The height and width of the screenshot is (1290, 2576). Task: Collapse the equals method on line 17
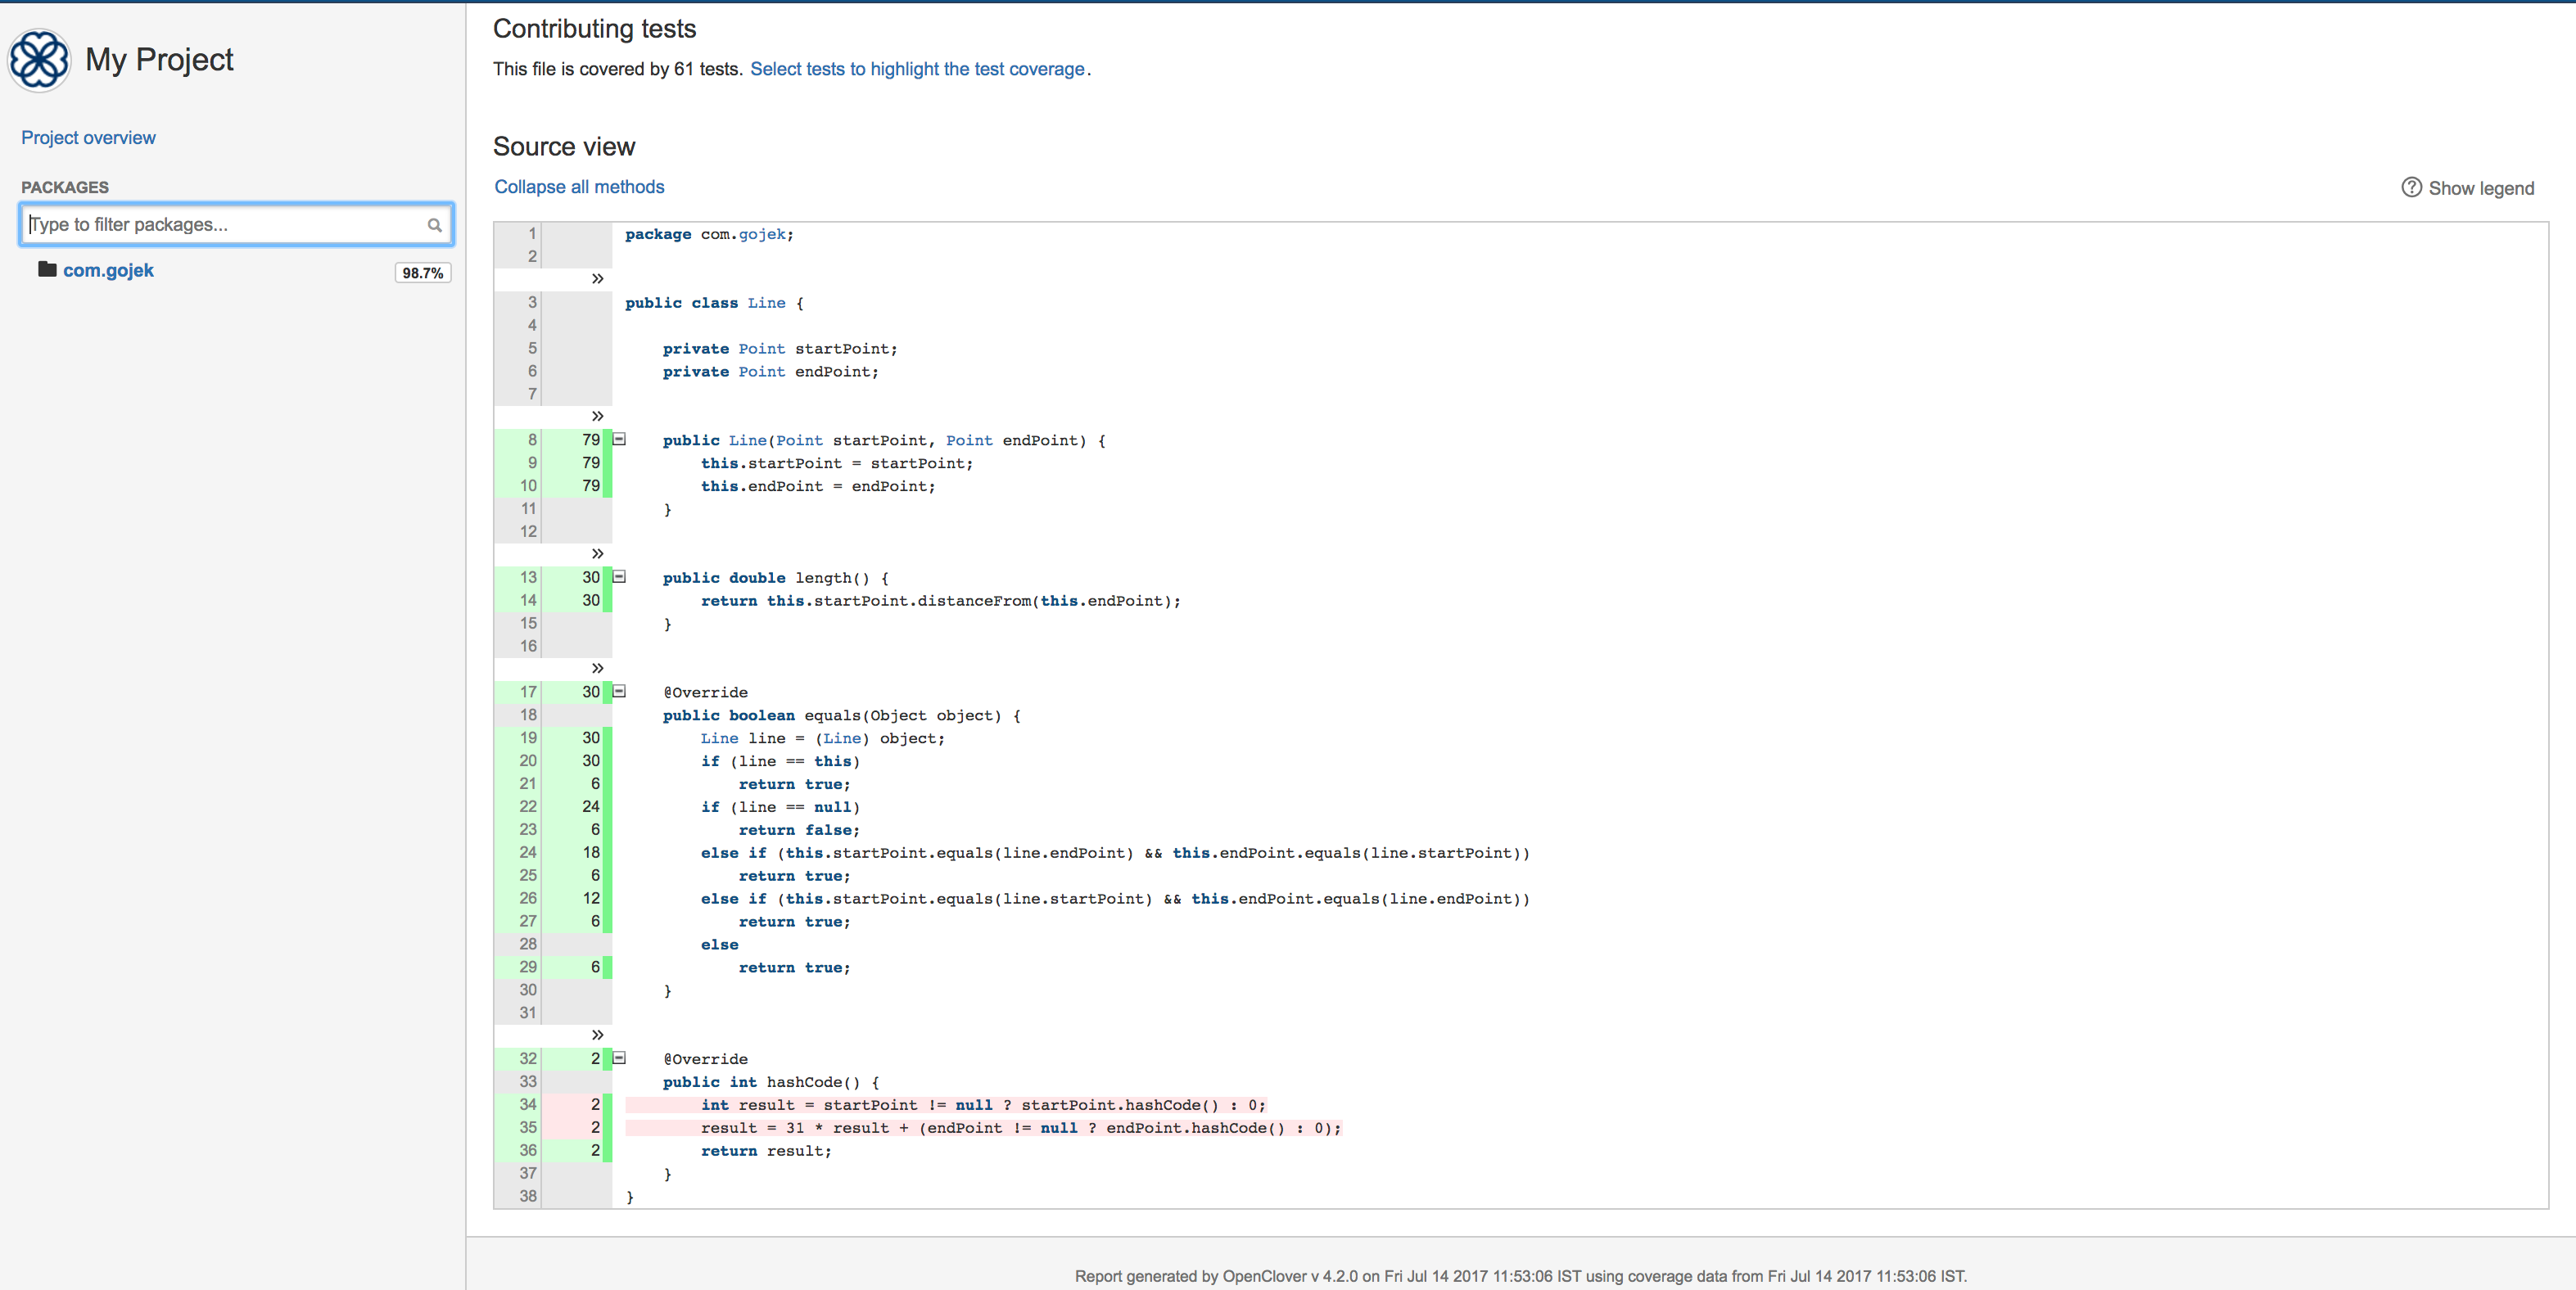click(619, 691)
